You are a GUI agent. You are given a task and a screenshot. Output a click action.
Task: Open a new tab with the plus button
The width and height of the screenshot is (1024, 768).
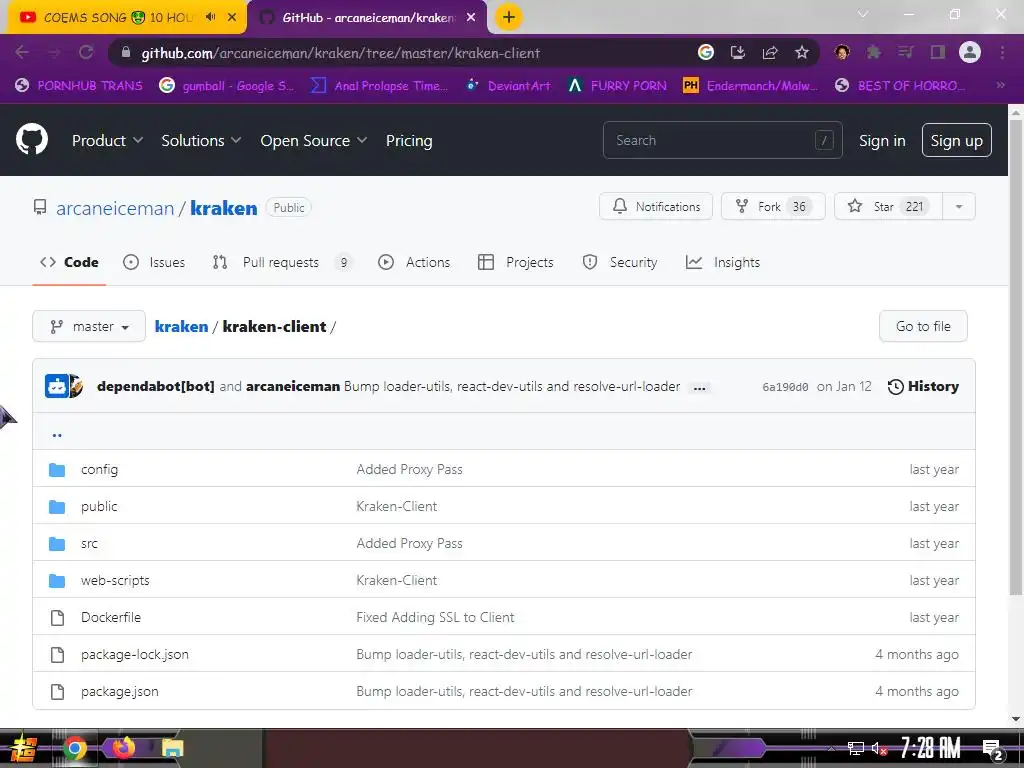point(509,17)
